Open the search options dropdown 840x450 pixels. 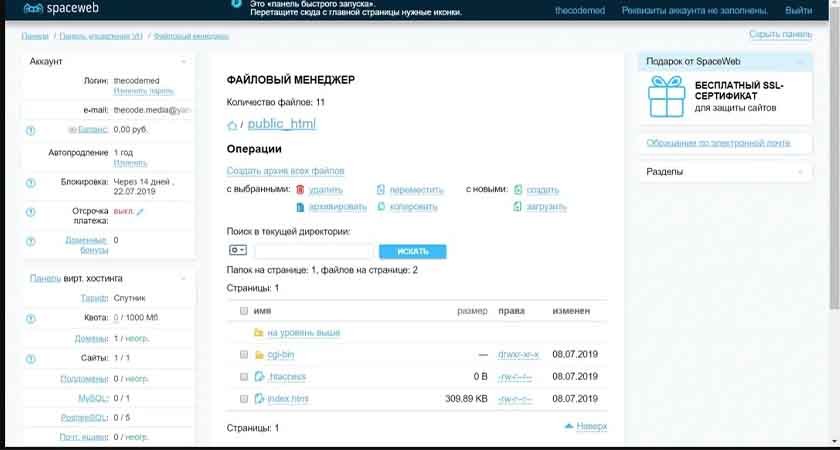tap(238, 250)
